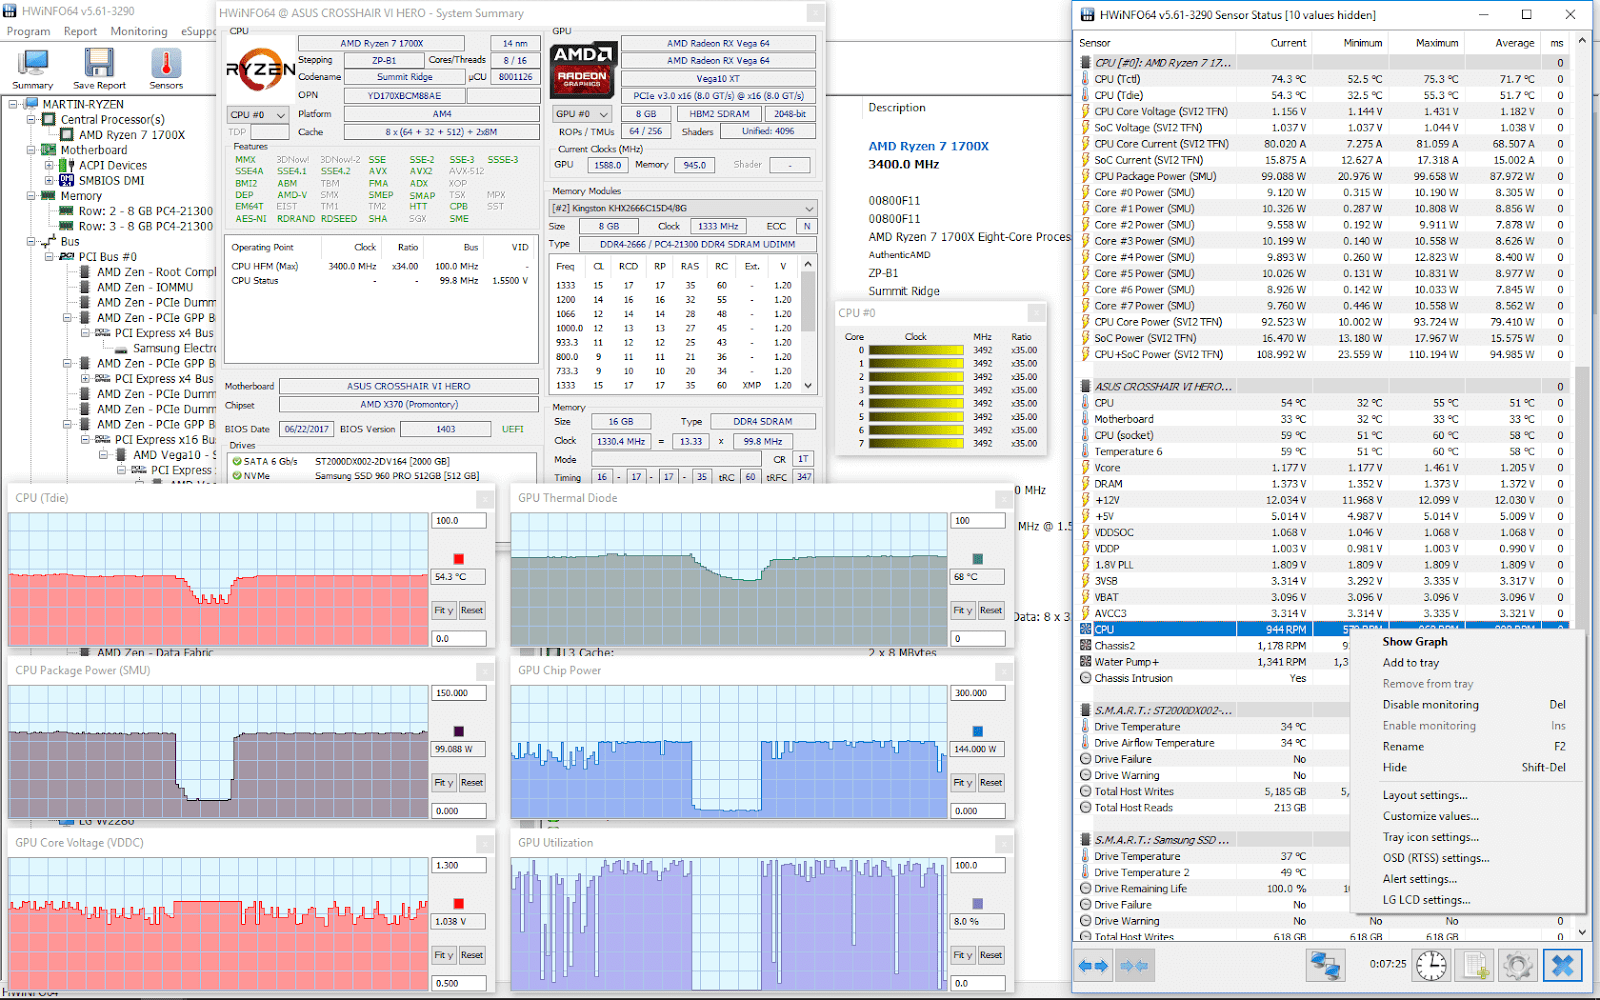The width and height of the screenshot is (1600, 1000).
Task: Select the Vcore sensor row
Action: click(x=1322, y=467)
